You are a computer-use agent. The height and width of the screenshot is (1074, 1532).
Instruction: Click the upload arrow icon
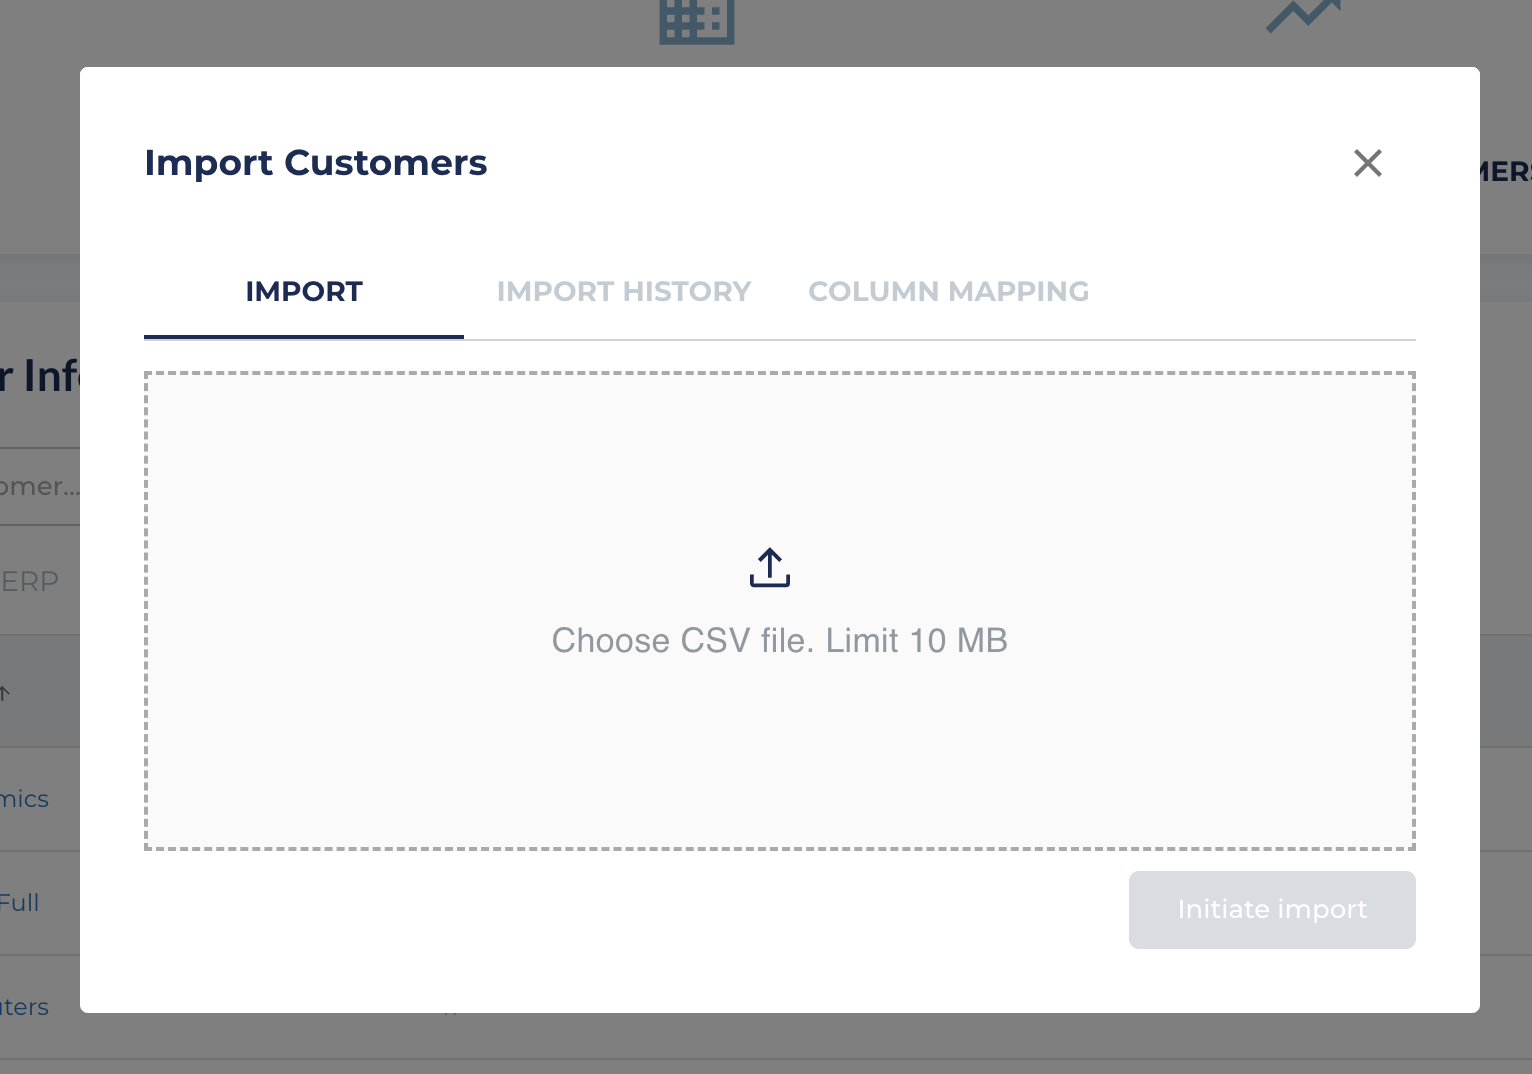pyautogui.click(x=770, y=567)
